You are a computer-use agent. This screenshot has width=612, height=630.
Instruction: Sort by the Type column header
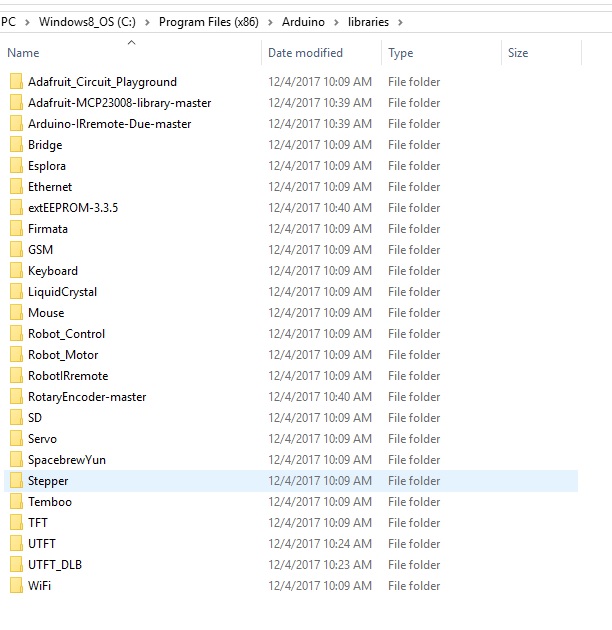pyautogui.click(x=401, y=53)
